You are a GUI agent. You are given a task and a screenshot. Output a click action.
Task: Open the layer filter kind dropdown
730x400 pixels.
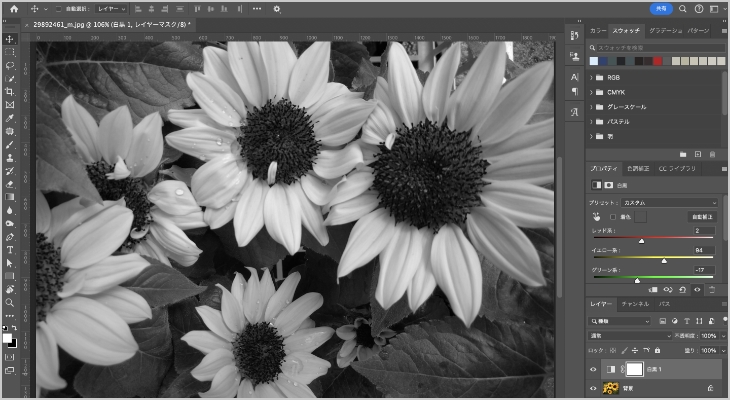click(x=619, y=321)
